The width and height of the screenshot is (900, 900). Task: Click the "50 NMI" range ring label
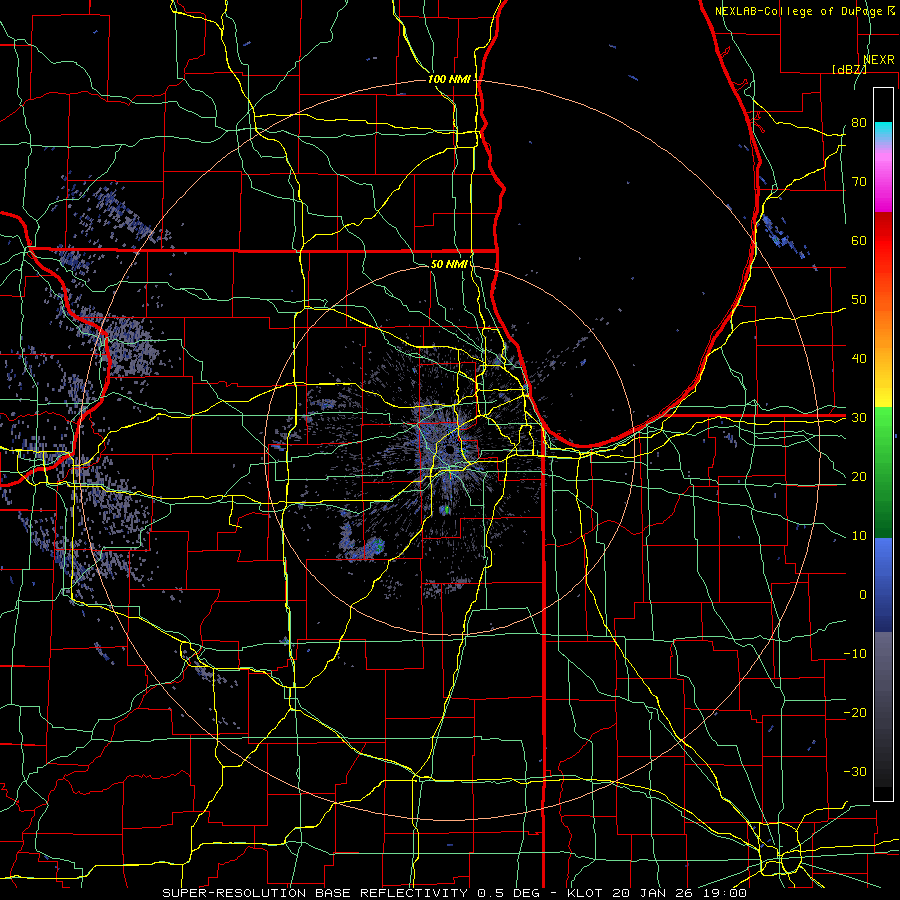(x=449, y=264)
